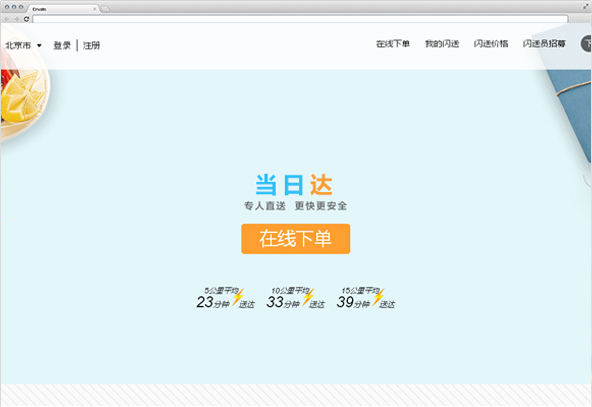Click the browser forward arrow
This screenshot has height=407, width=592.
[x=16, y=19]
